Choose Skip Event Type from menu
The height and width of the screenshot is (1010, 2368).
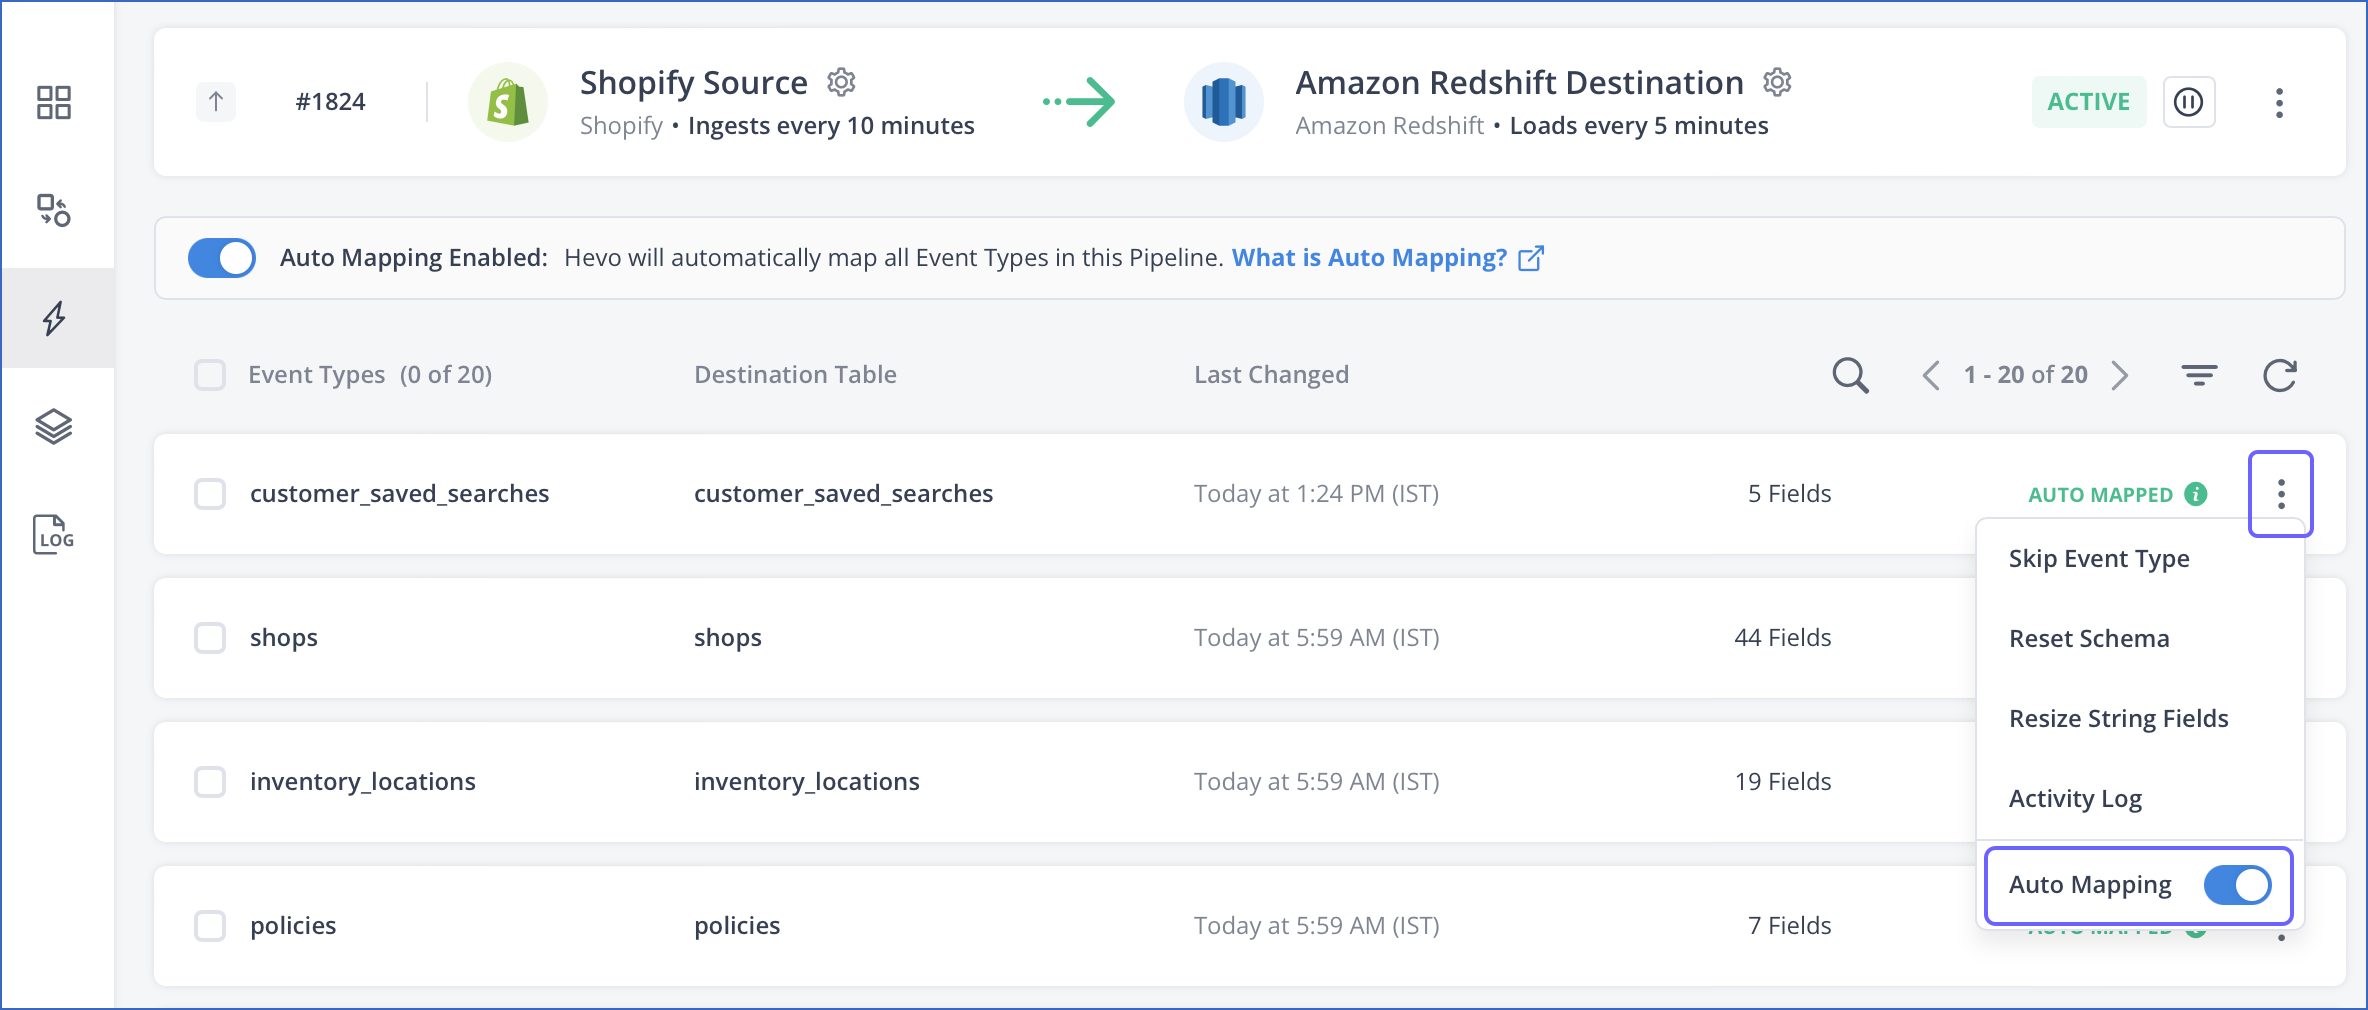[x=2099, y=558]
